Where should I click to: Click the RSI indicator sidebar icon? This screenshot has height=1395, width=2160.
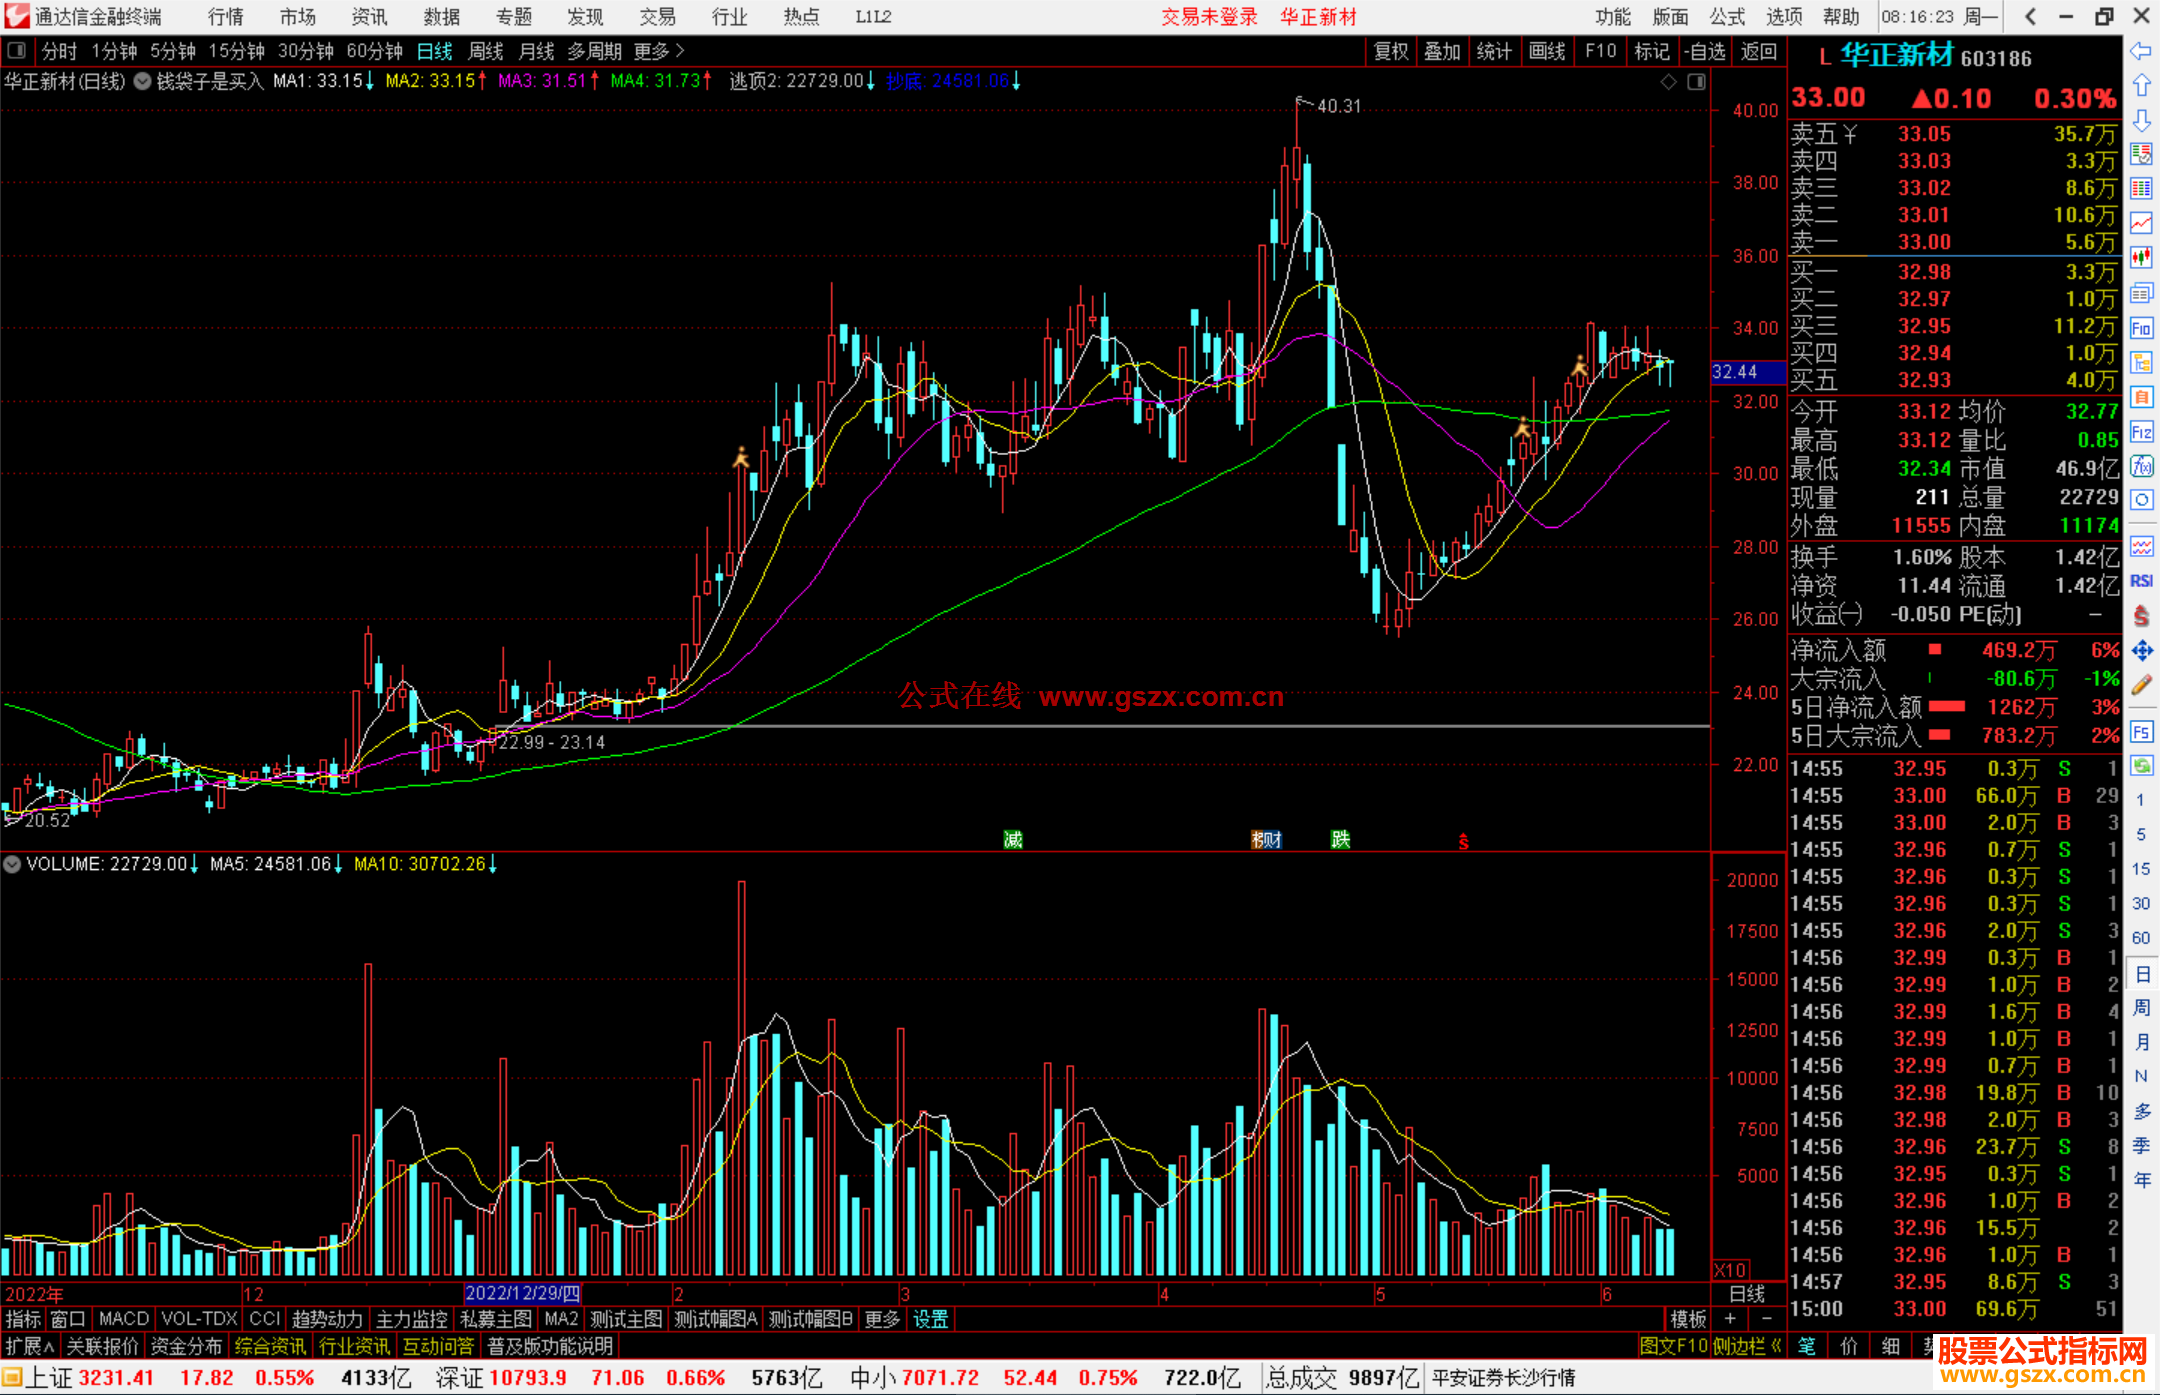(2141, 581)
